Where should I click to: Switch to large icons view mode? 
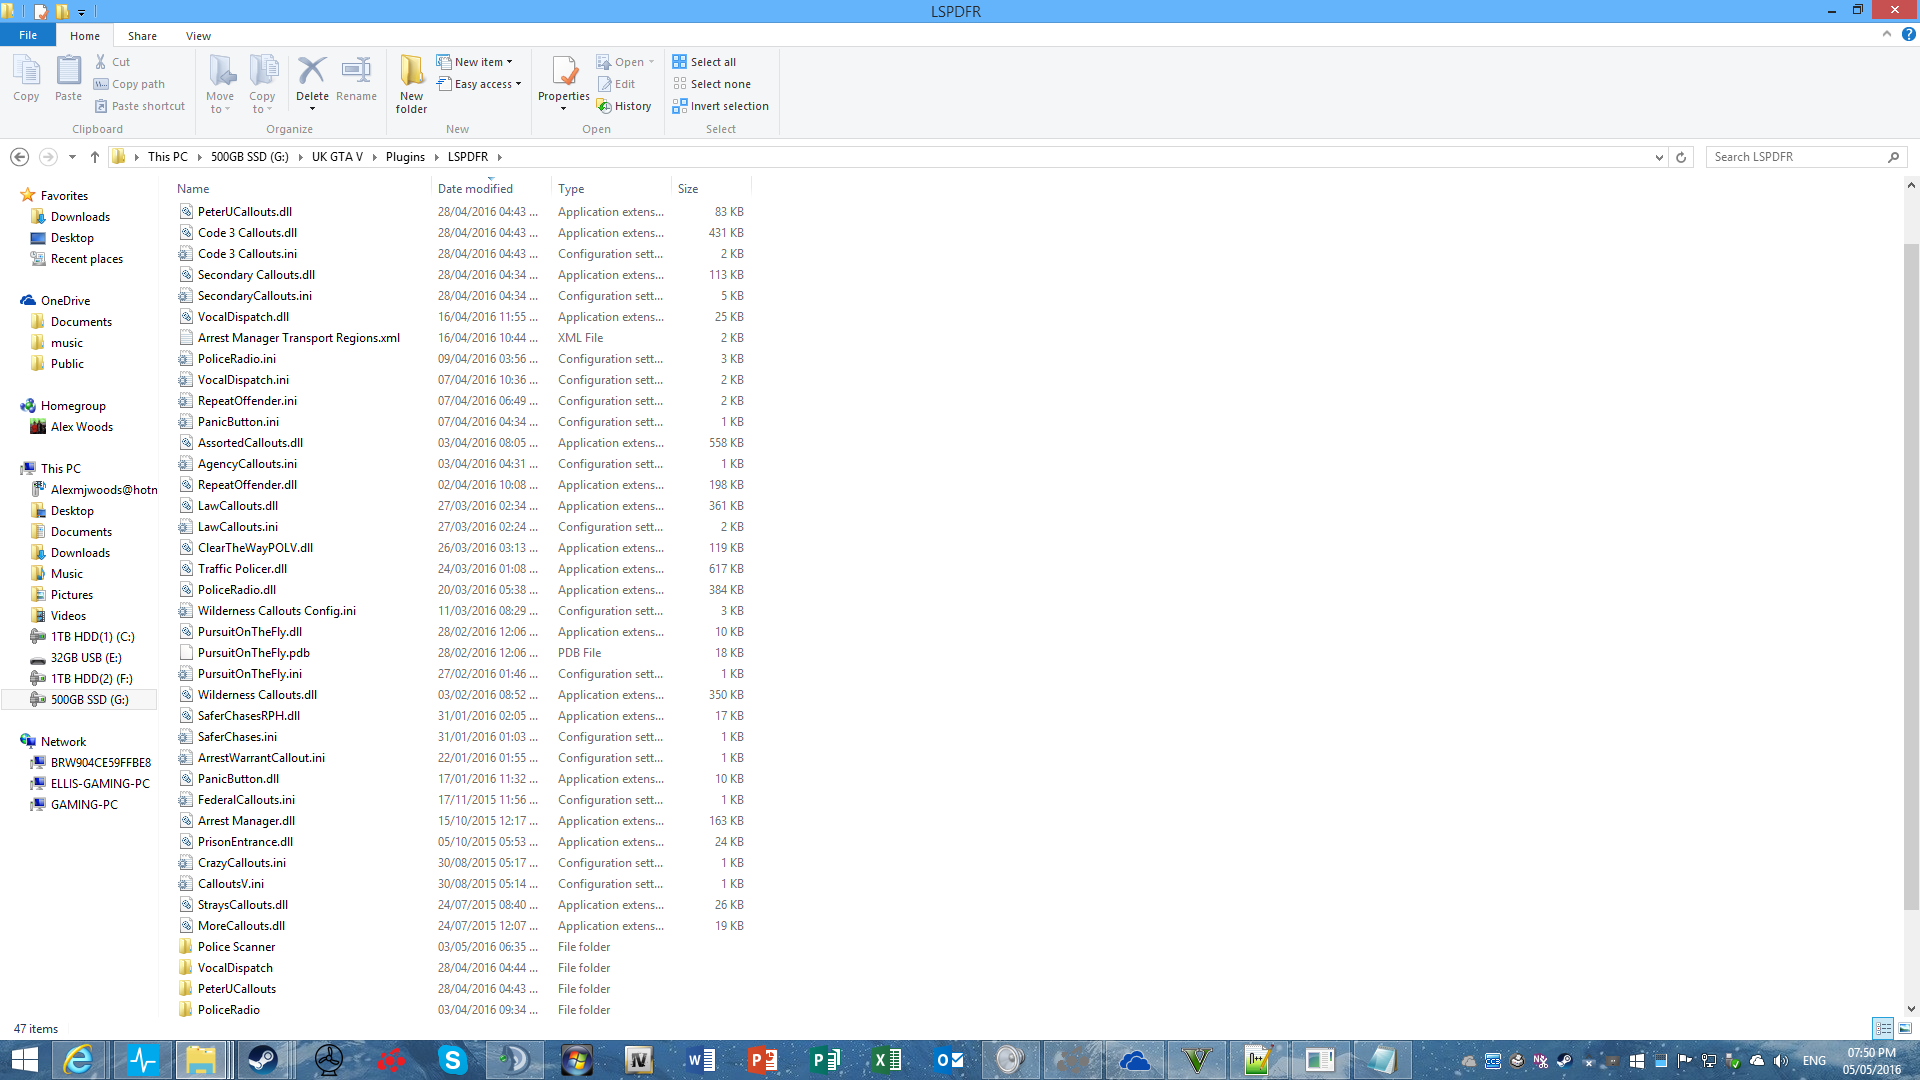(x=1905, y=1028)
